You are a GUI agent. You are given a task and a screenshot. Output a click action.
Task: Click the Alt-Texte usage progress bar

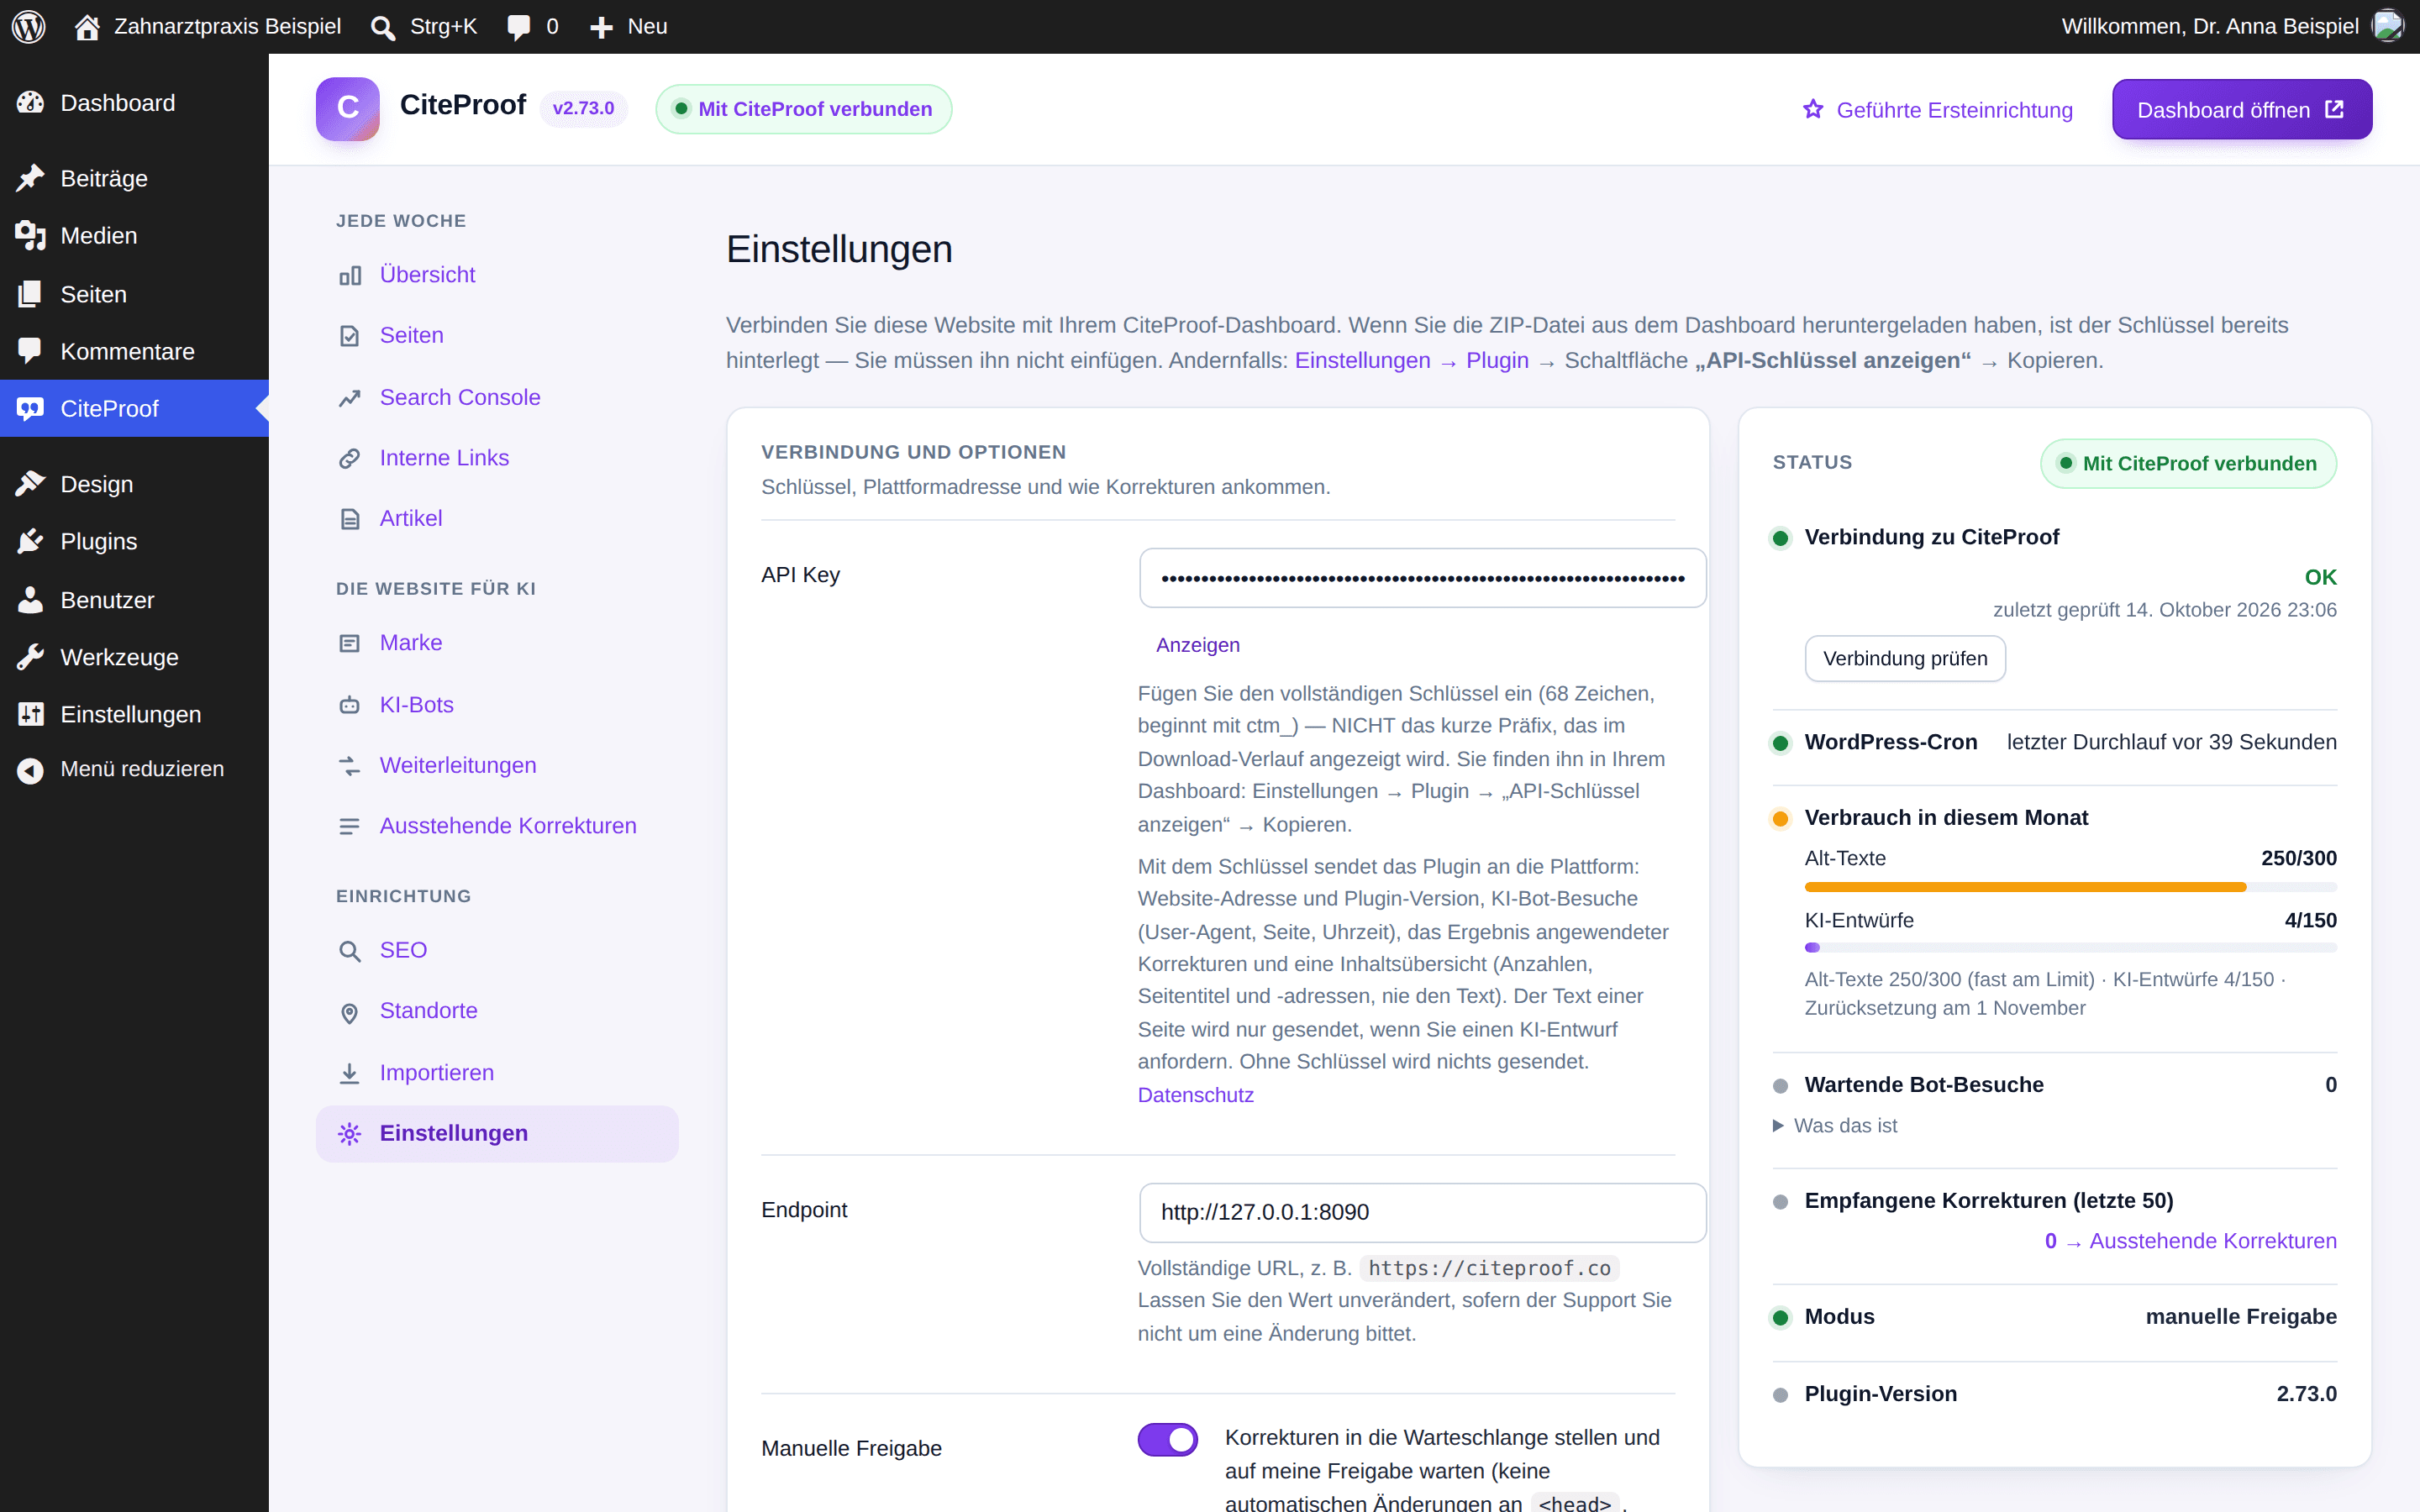tap(2070, 887)
